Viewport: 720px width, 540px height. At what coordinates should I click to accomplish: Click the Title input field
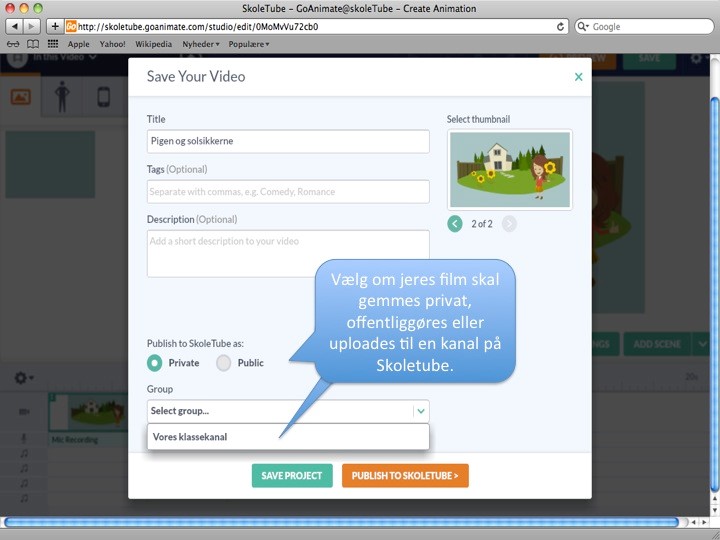click(x=288, y=141)
